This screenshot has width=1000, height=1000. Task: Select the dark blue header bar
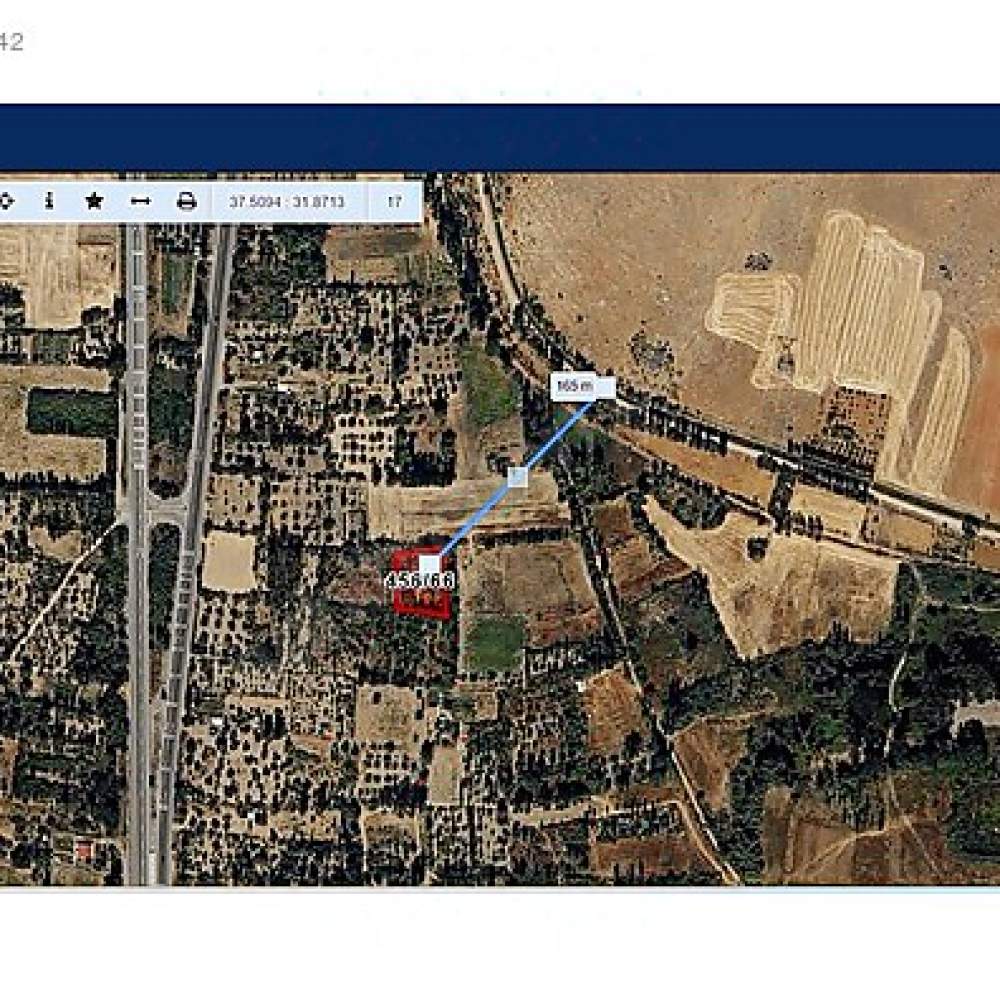pyautogui.click(x=500, y=138)
